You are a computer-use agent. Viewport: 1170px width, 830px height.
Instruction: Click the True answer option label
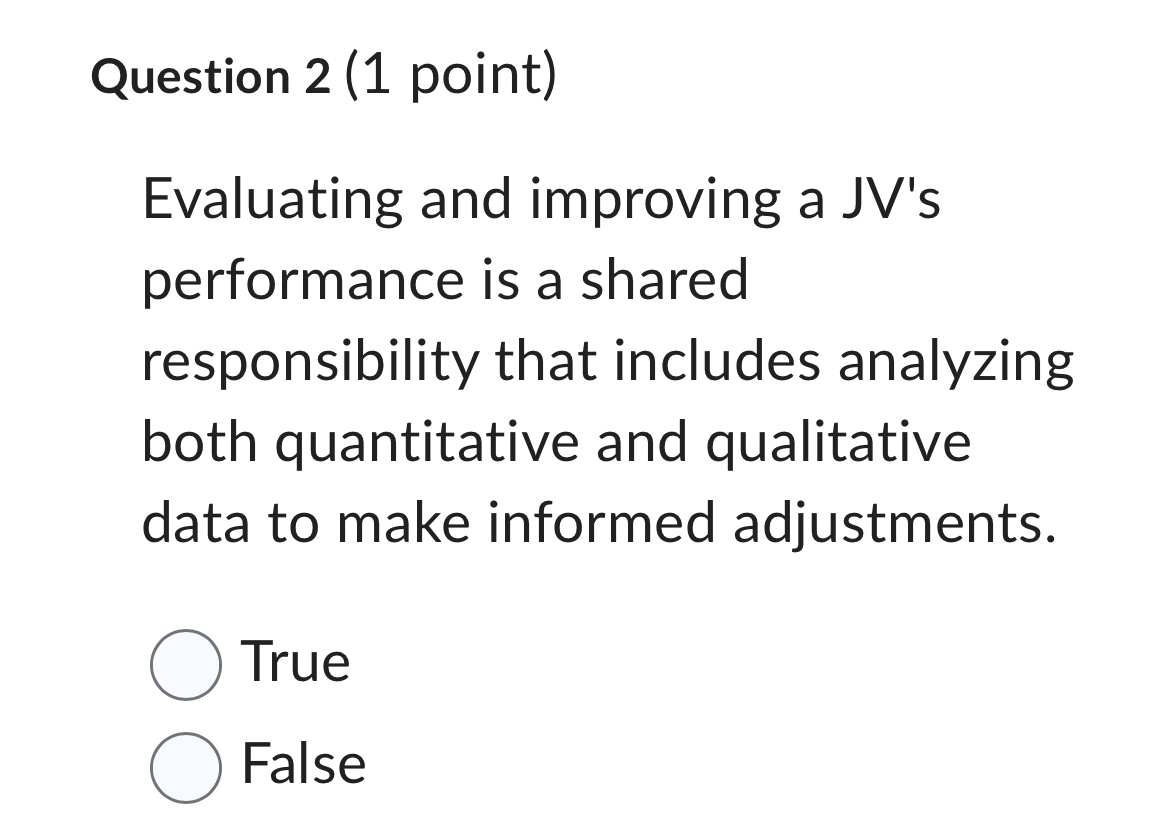click(x=295, y=661)
